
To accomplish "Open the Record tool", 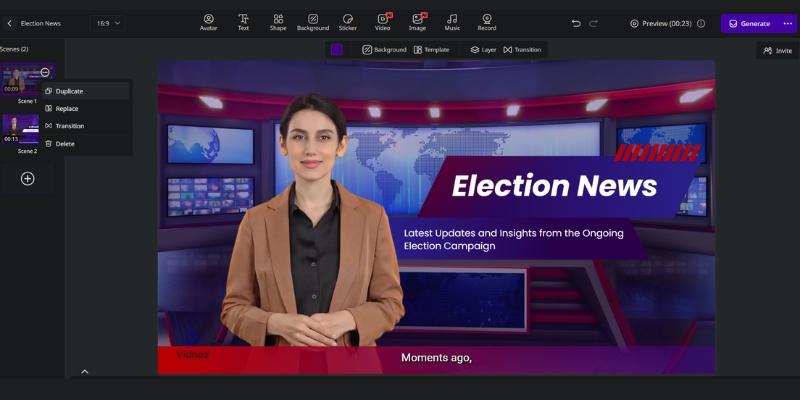I will point(487,23).
